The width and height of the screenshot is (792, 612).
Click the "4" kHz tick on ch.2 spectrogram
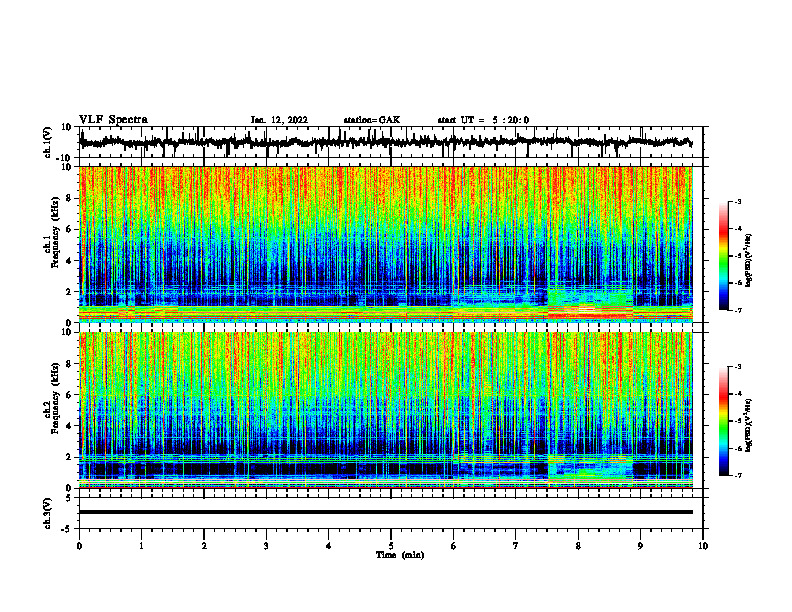tap(69, 426)
